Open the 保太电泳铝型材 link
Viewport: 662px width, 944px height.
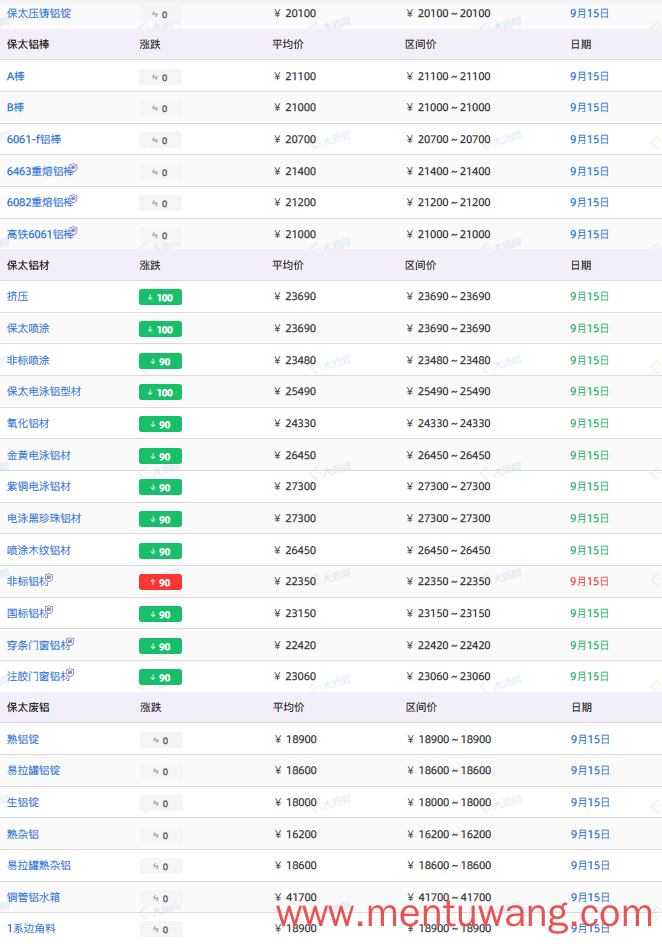click(x=44, y=392)
